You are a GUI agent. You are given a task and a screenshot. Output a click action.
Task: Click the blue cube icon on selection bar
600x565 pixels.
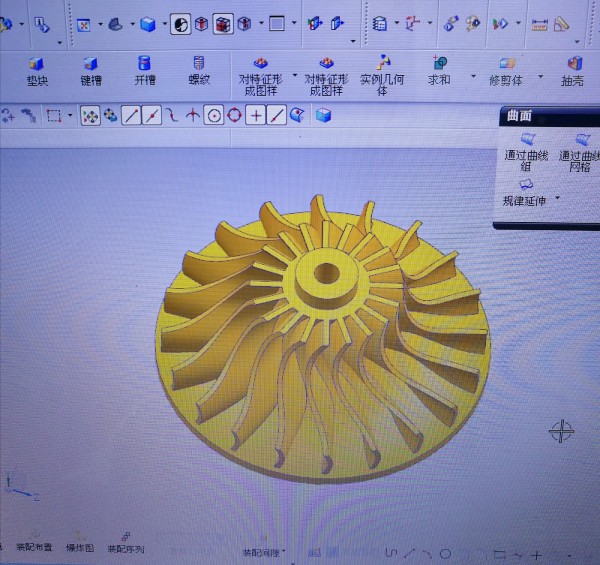[323, 115]
